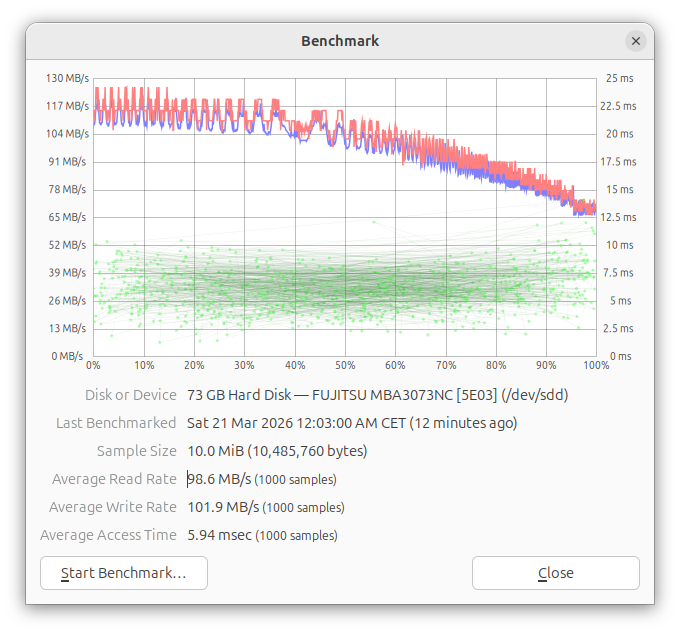
Task: Click the Benchmark title bar text
Action: point(340,41)
